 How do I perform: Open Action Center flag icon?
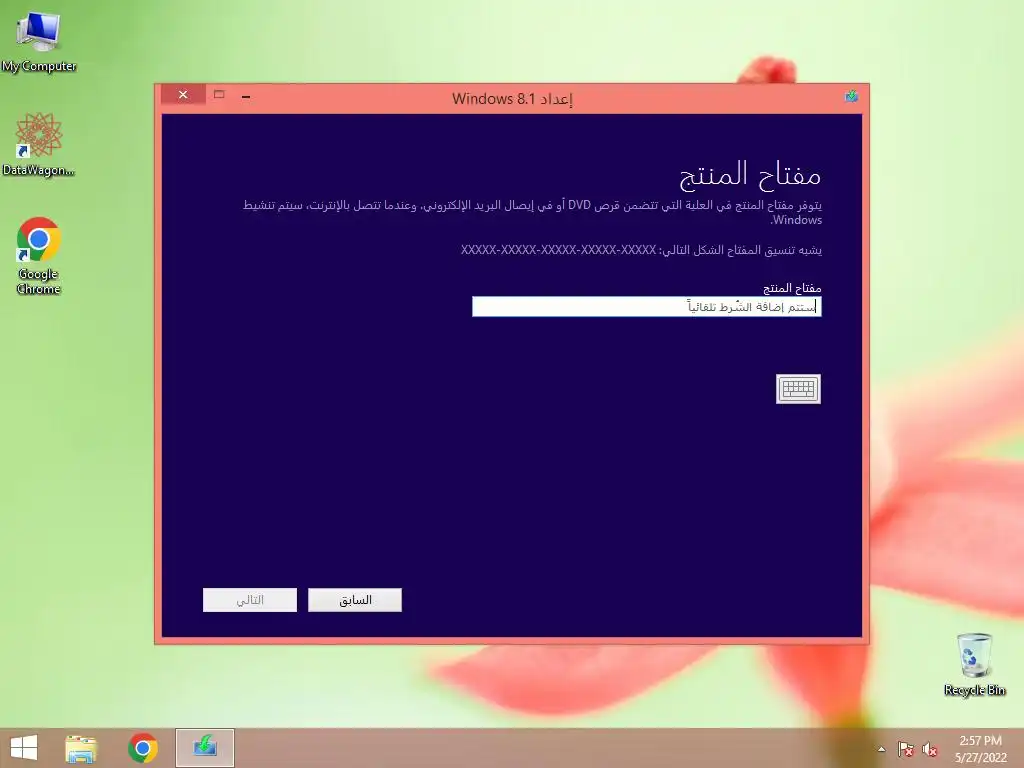[905, 749]
